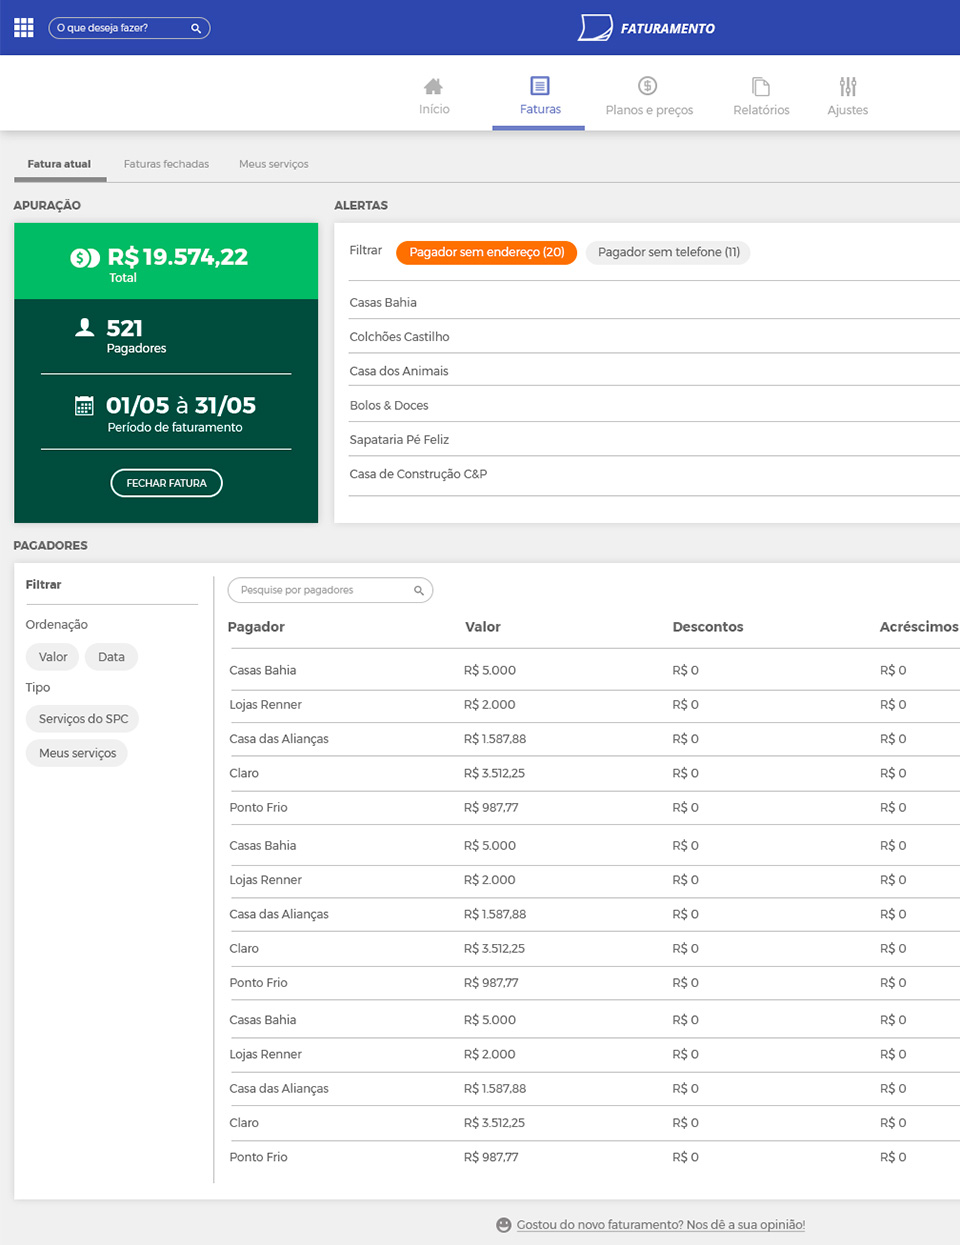Toggle Serviços do SPC type filter

click(83, 719)
